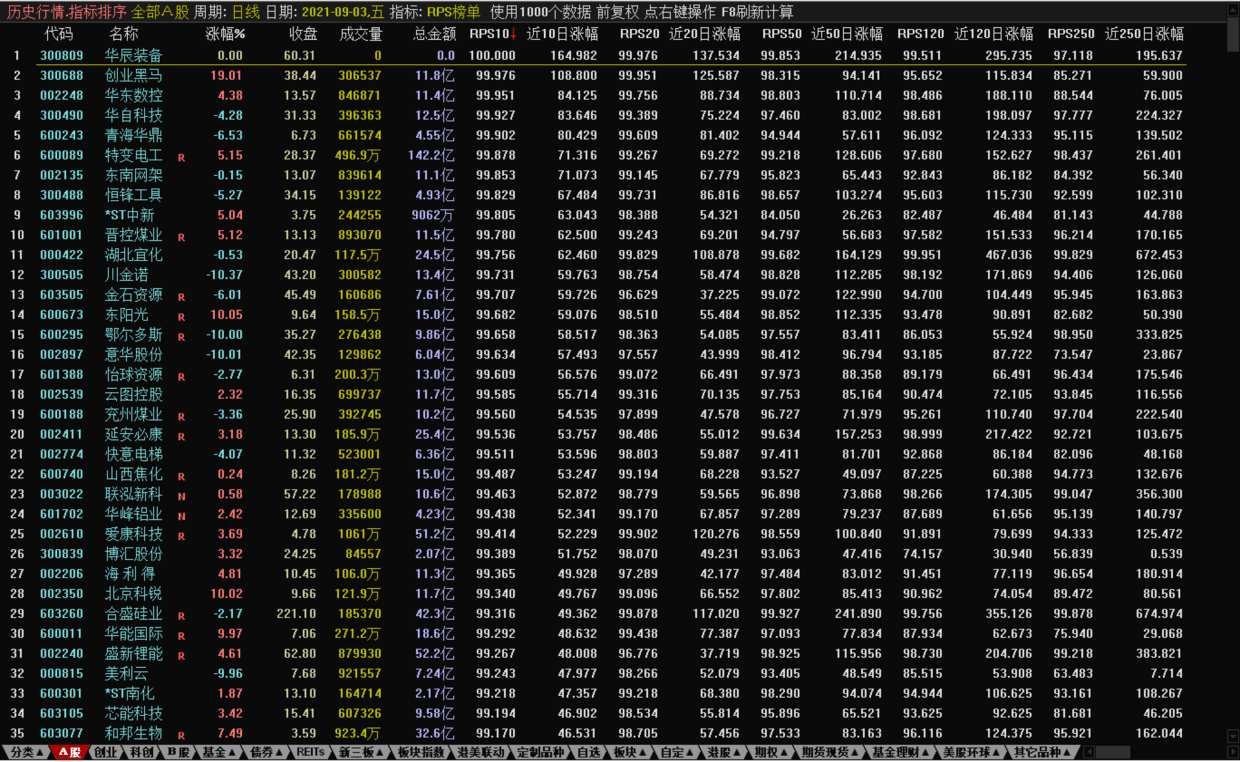Switch to the REITs tab
The image size is (1240, 762).
[310, 752]
